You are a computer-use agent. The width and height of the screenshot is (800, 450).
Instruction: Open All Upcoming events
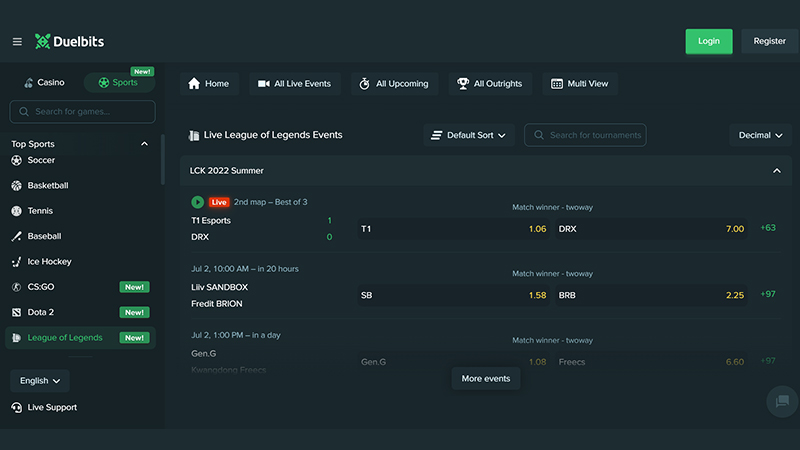click(394, 84)
